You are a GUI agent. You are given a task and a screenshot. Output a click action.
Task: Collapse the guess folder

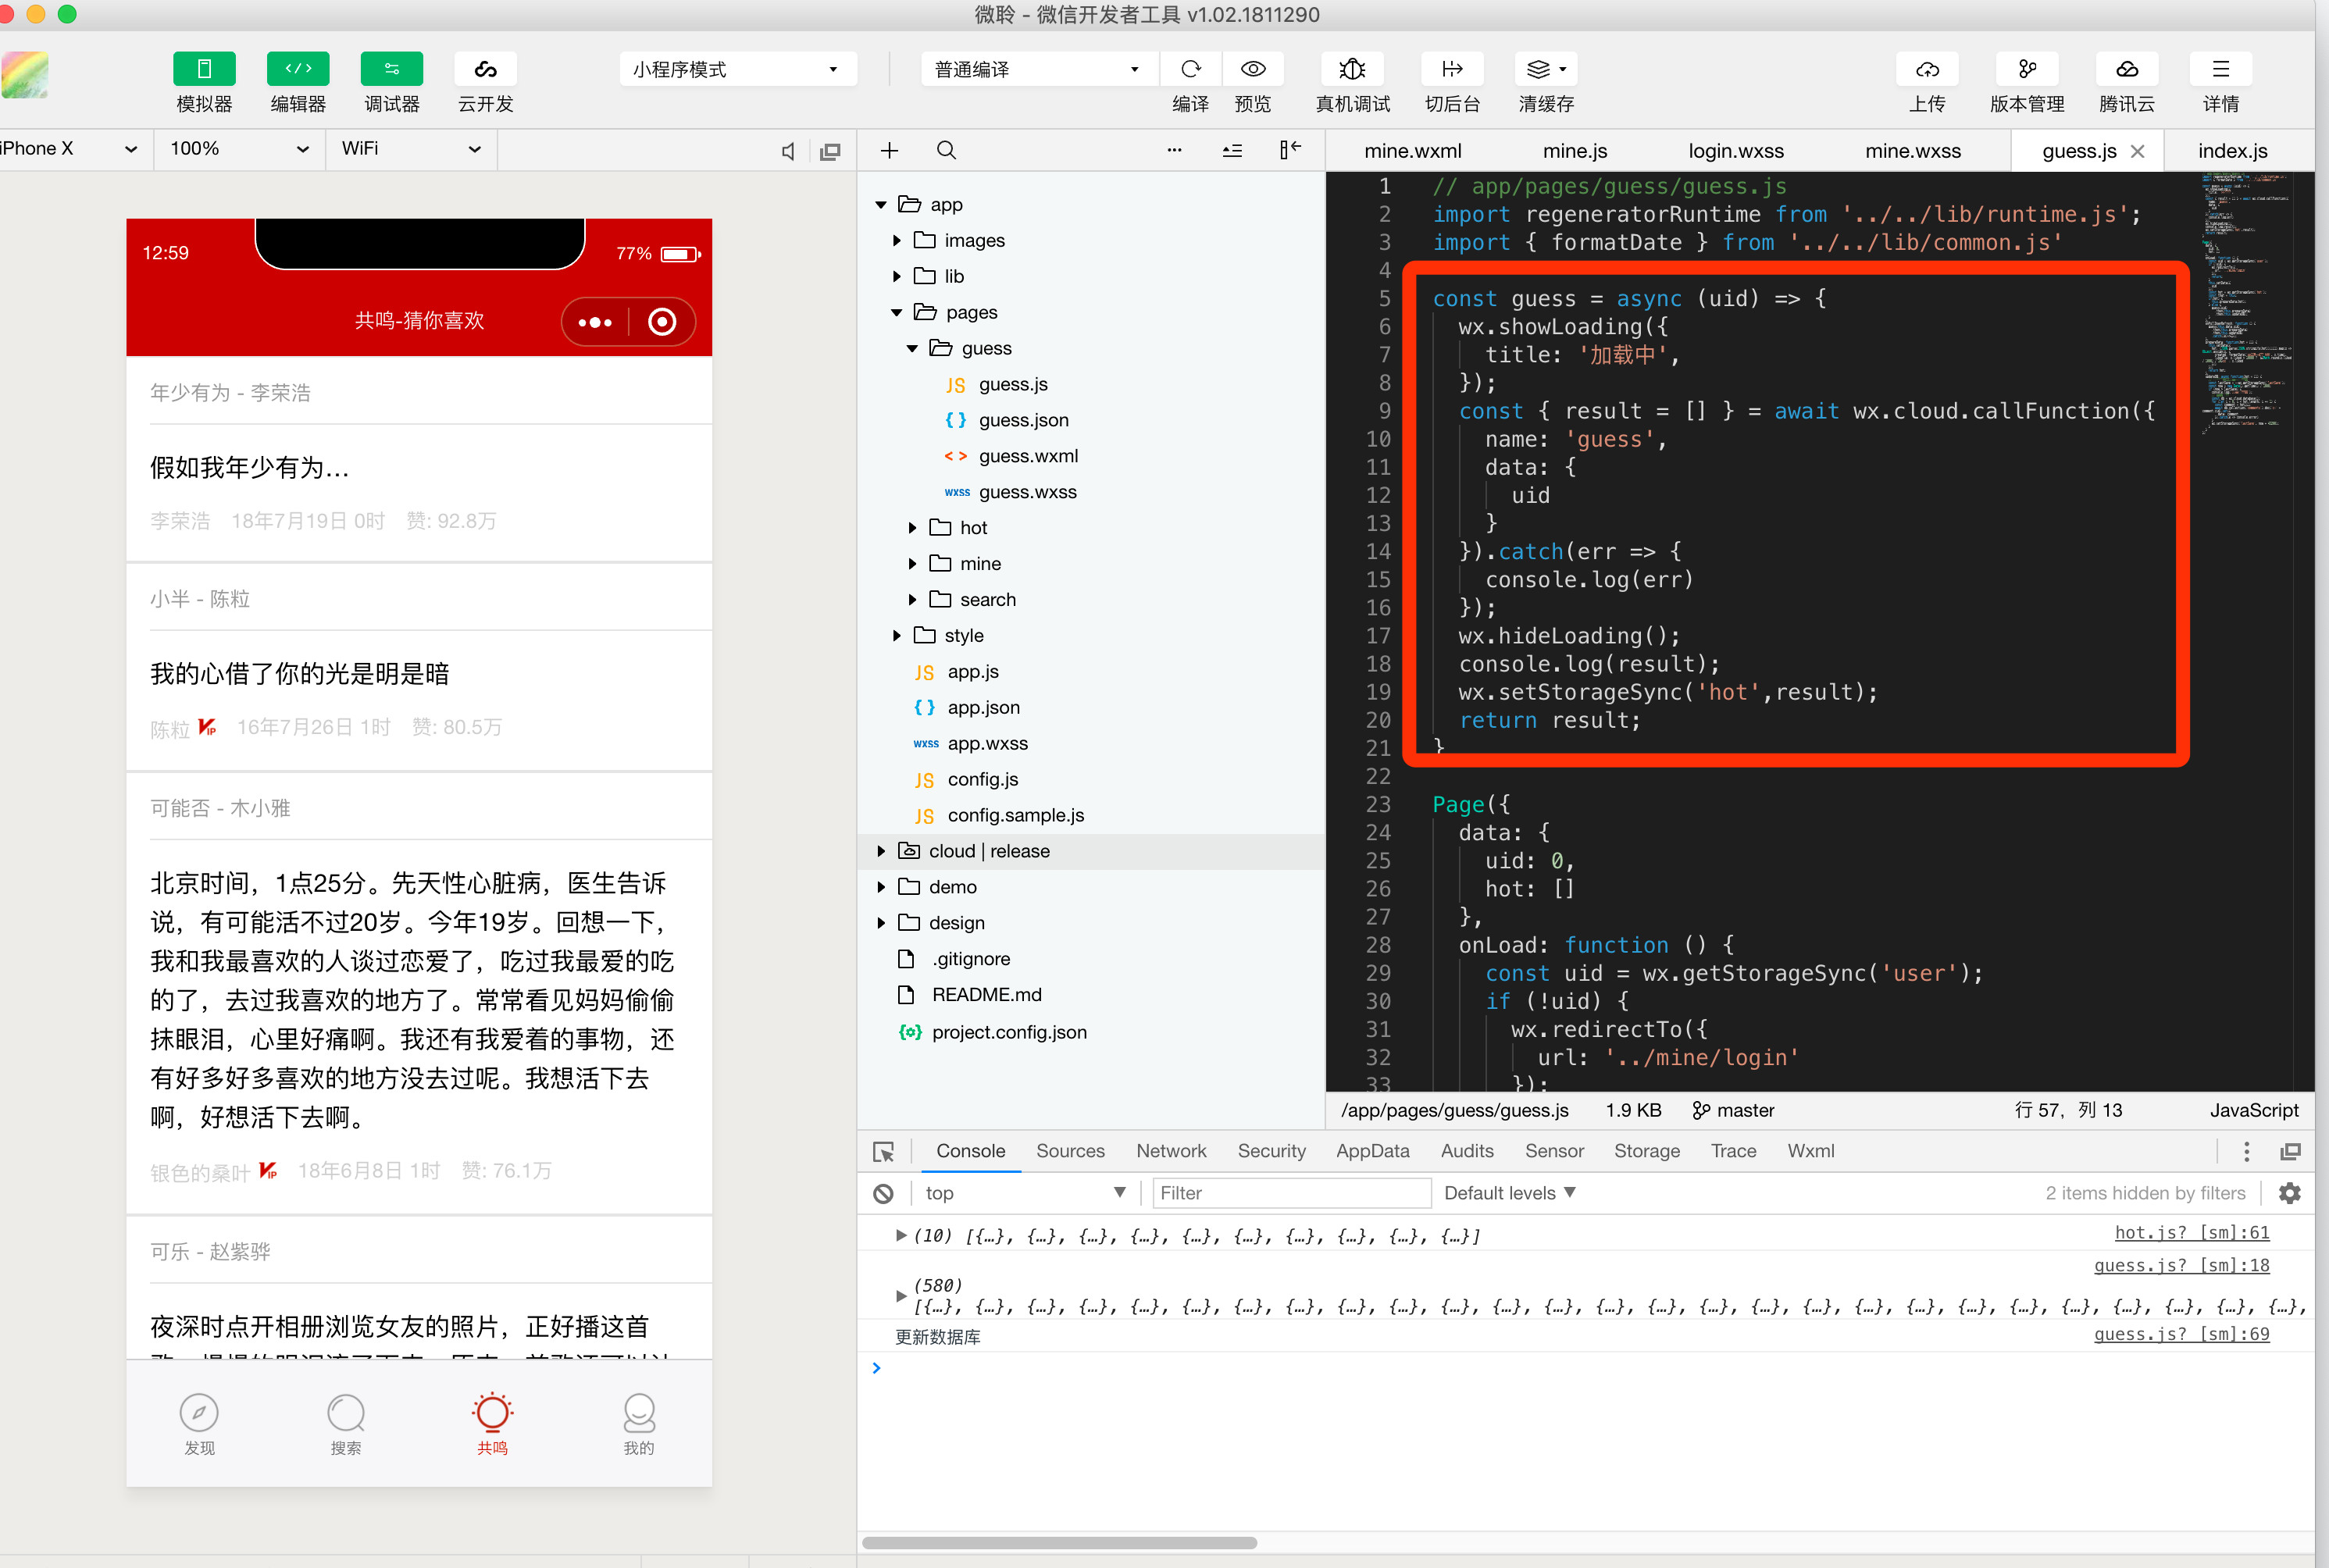(912, 349)
